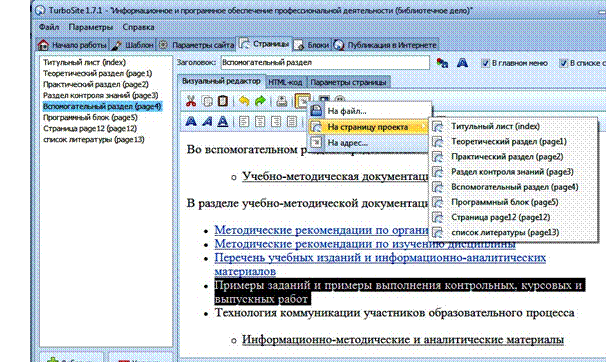Viewport: 606px width, 364px height.
Task: Pick 'Раздел контроля знаний (page3)' in submenu
Action: coord(513,172)
